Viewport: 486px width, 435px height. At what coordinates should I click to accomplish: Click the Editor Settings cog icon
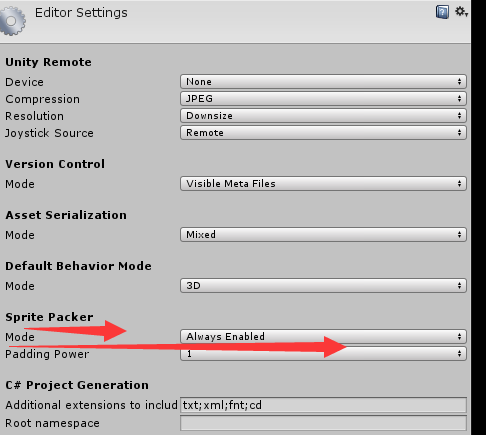click(x=12, y=21)
